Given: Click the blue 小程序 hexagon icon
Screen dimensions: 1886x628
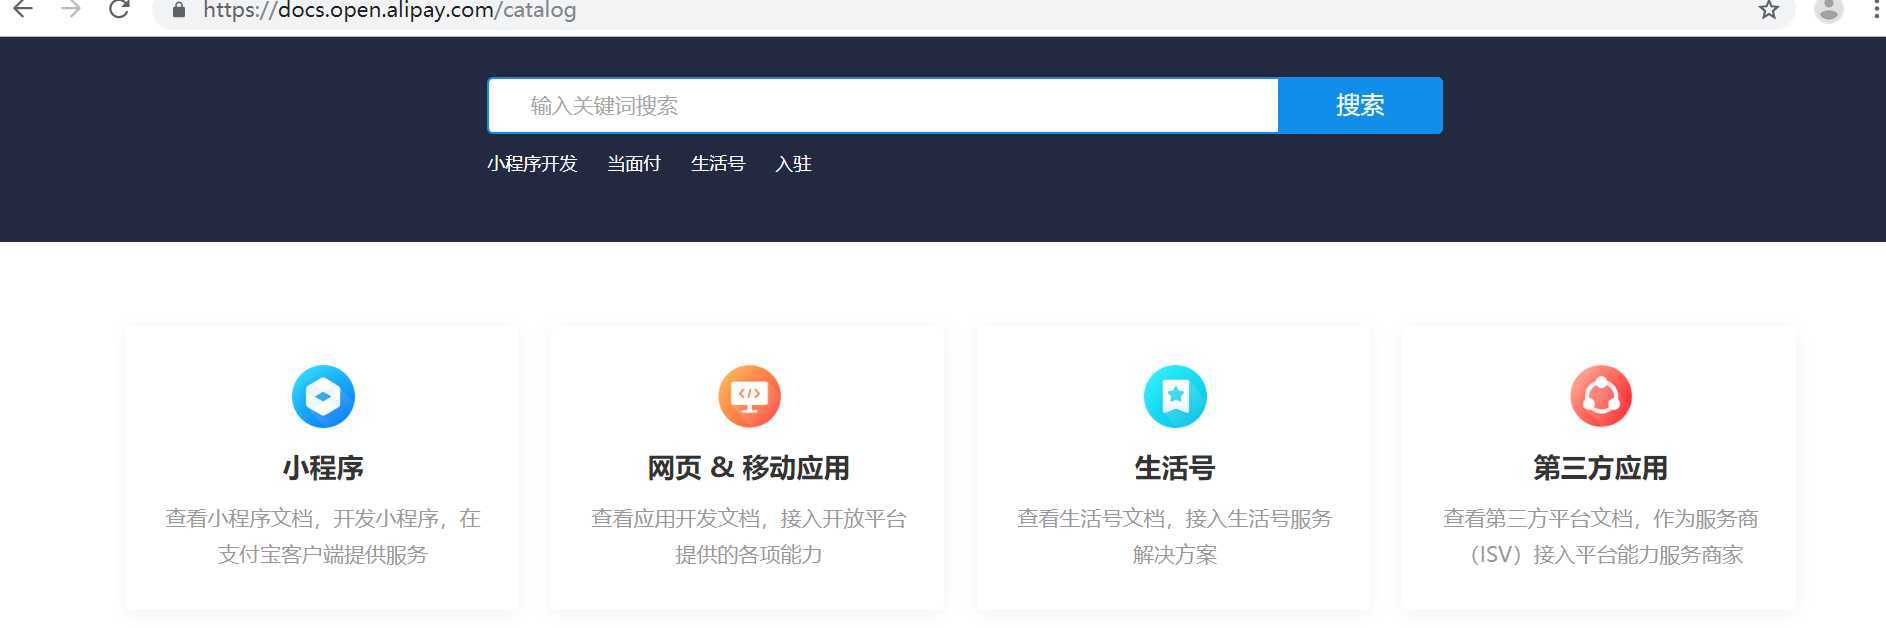Looking at the screenshot, I should [323, 396].
